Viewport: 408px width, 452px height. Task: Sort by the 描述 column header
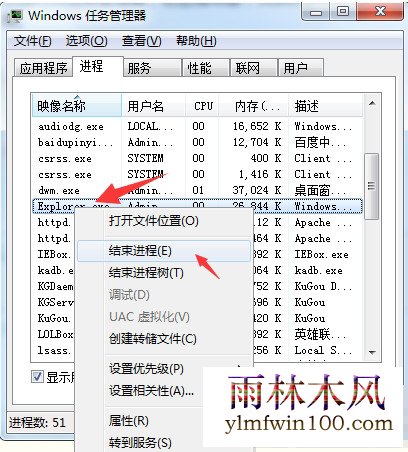click(x=325, y=106)
